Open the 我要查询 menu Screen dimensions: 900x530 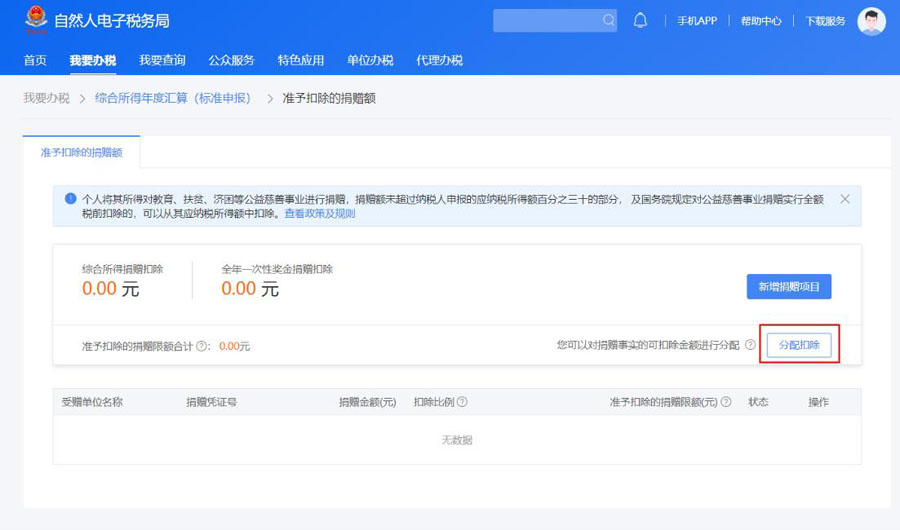tap(162, 60)
